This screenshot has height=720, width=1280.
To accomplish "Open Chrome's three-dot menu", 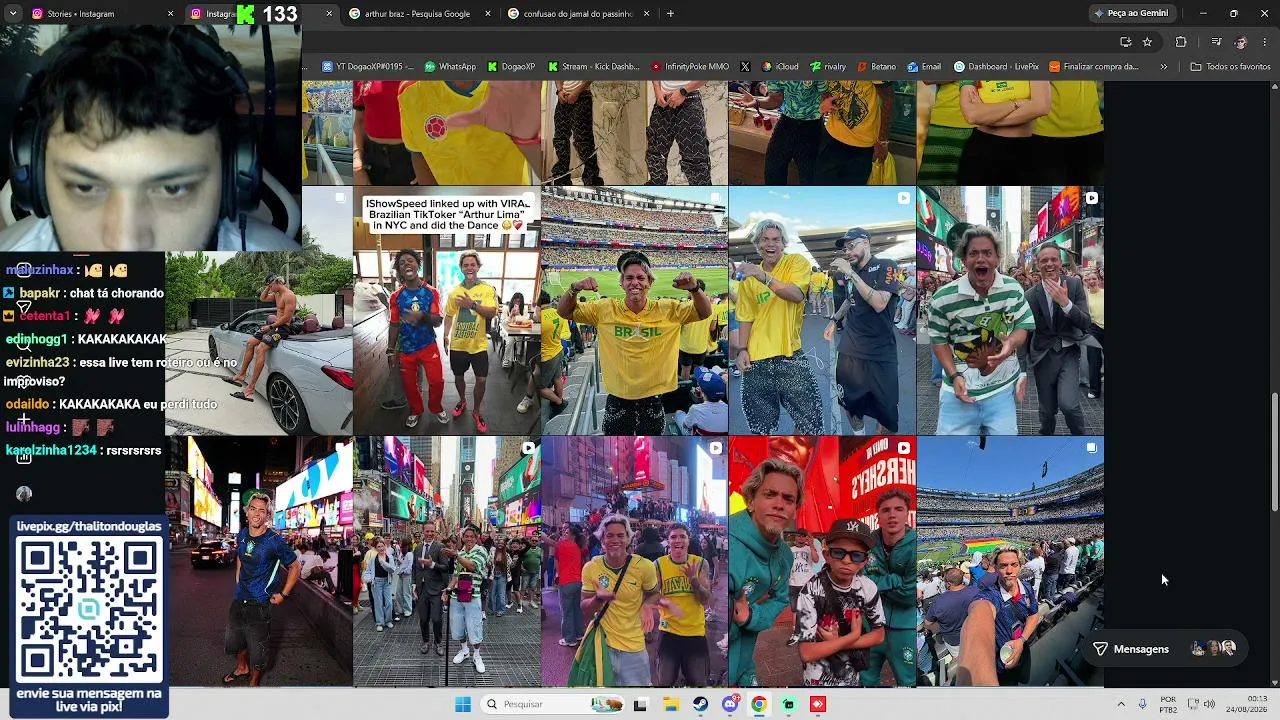I will coord(1265,42).
